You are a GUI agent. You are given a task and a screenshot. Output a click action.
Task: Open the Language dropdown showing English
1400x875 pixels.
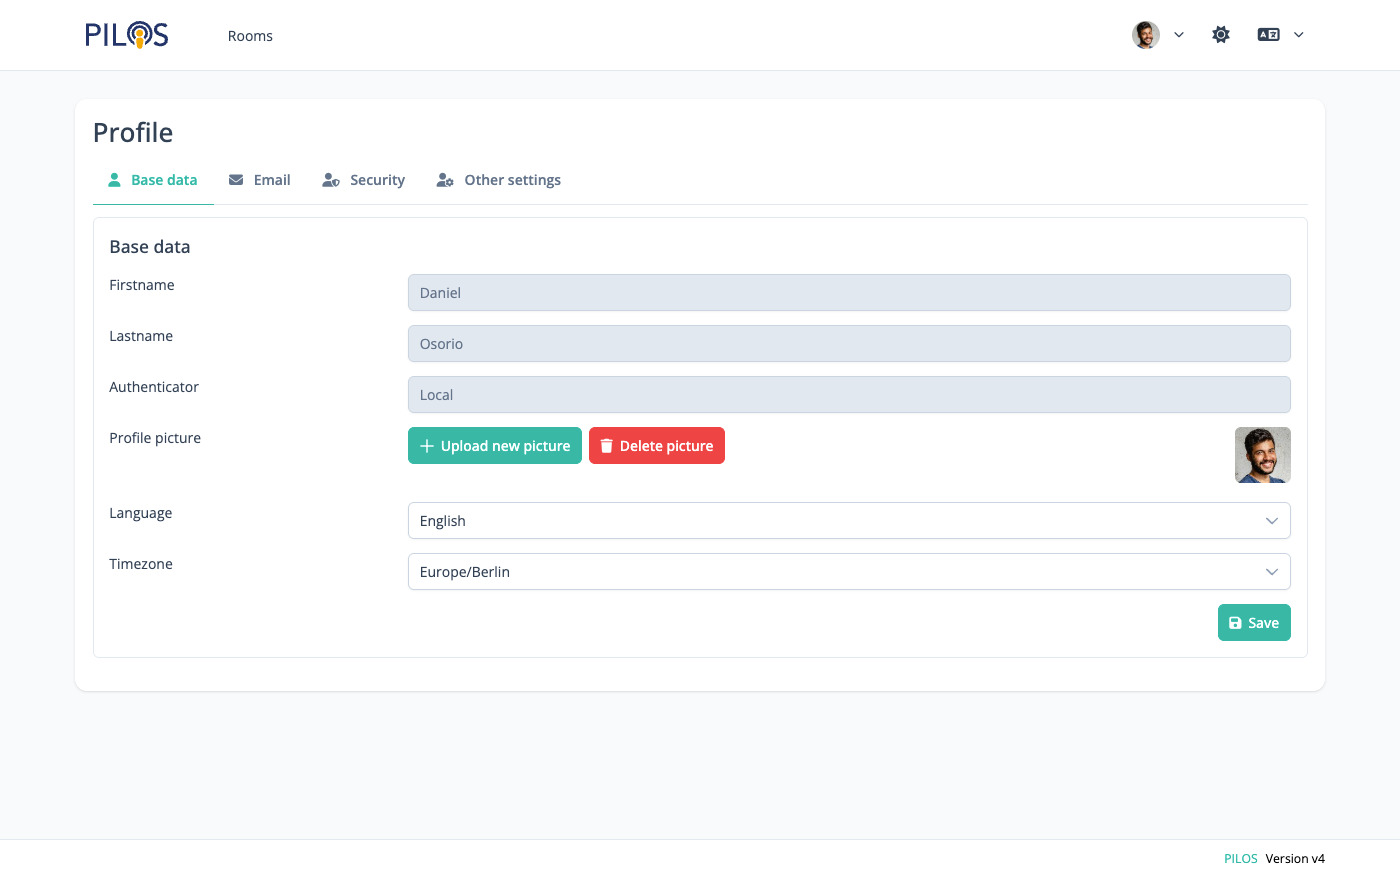(x=848, y=521)
